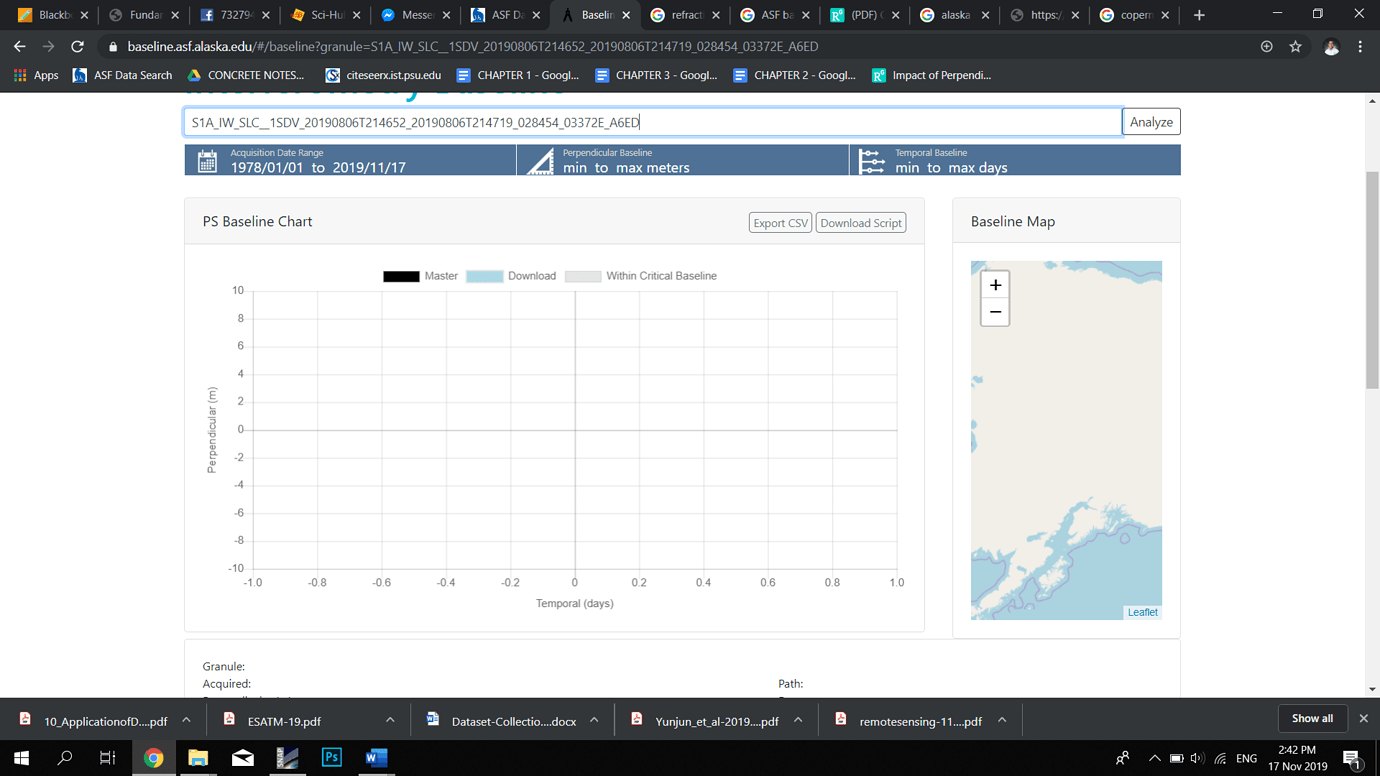Click the Analyze button
The height and width of the screenshot is (776, 1380).
click(1151, 121)
